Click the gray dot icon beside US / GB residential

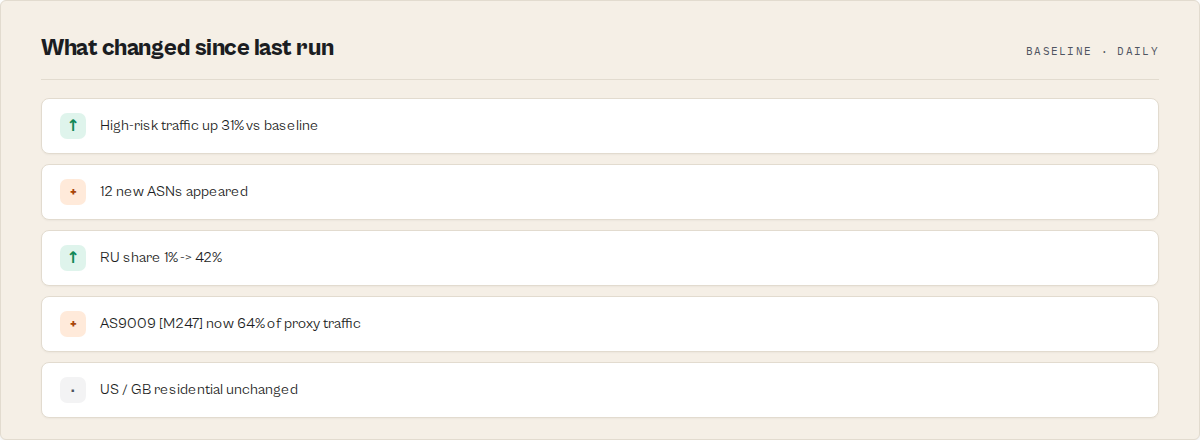[x=73, y=390]
